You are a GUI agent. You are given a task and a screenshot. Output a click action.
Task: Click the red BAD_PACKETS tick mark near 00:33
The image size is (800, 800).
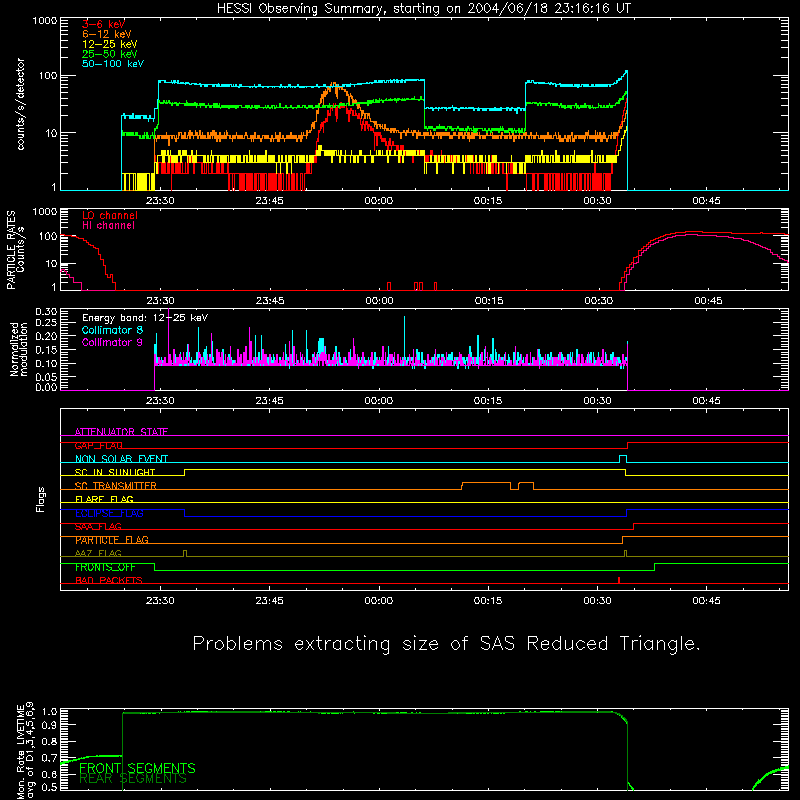tap(619, 580)
